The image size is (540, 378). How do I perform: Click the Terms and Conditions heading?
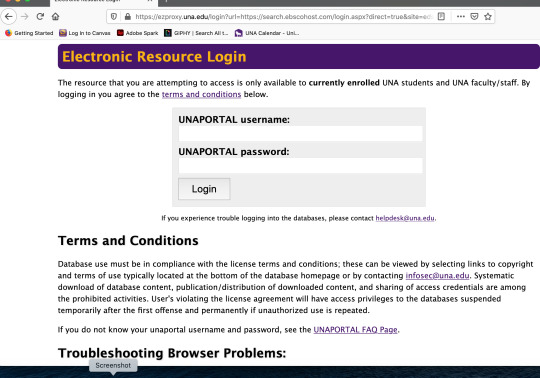[x=128, y=241]
